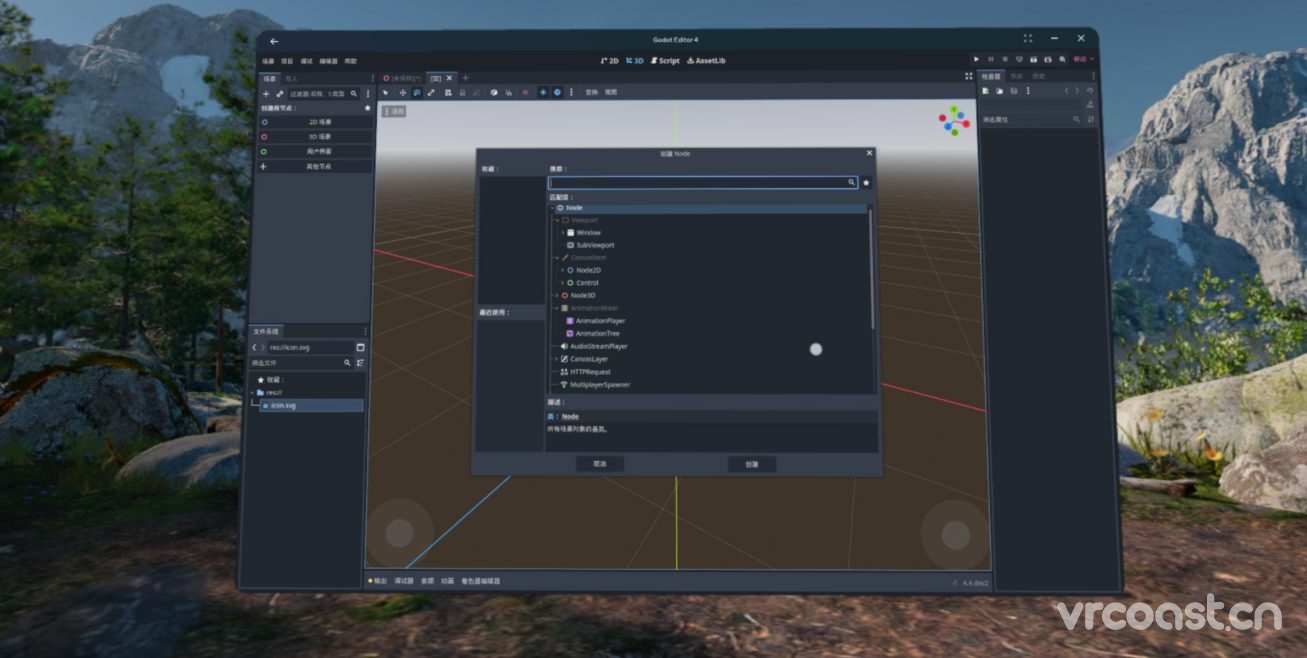Click the Cancel button in the dialog
Image resolution: width=1307 pixels, height=658 pixels.
coord(600,464)
